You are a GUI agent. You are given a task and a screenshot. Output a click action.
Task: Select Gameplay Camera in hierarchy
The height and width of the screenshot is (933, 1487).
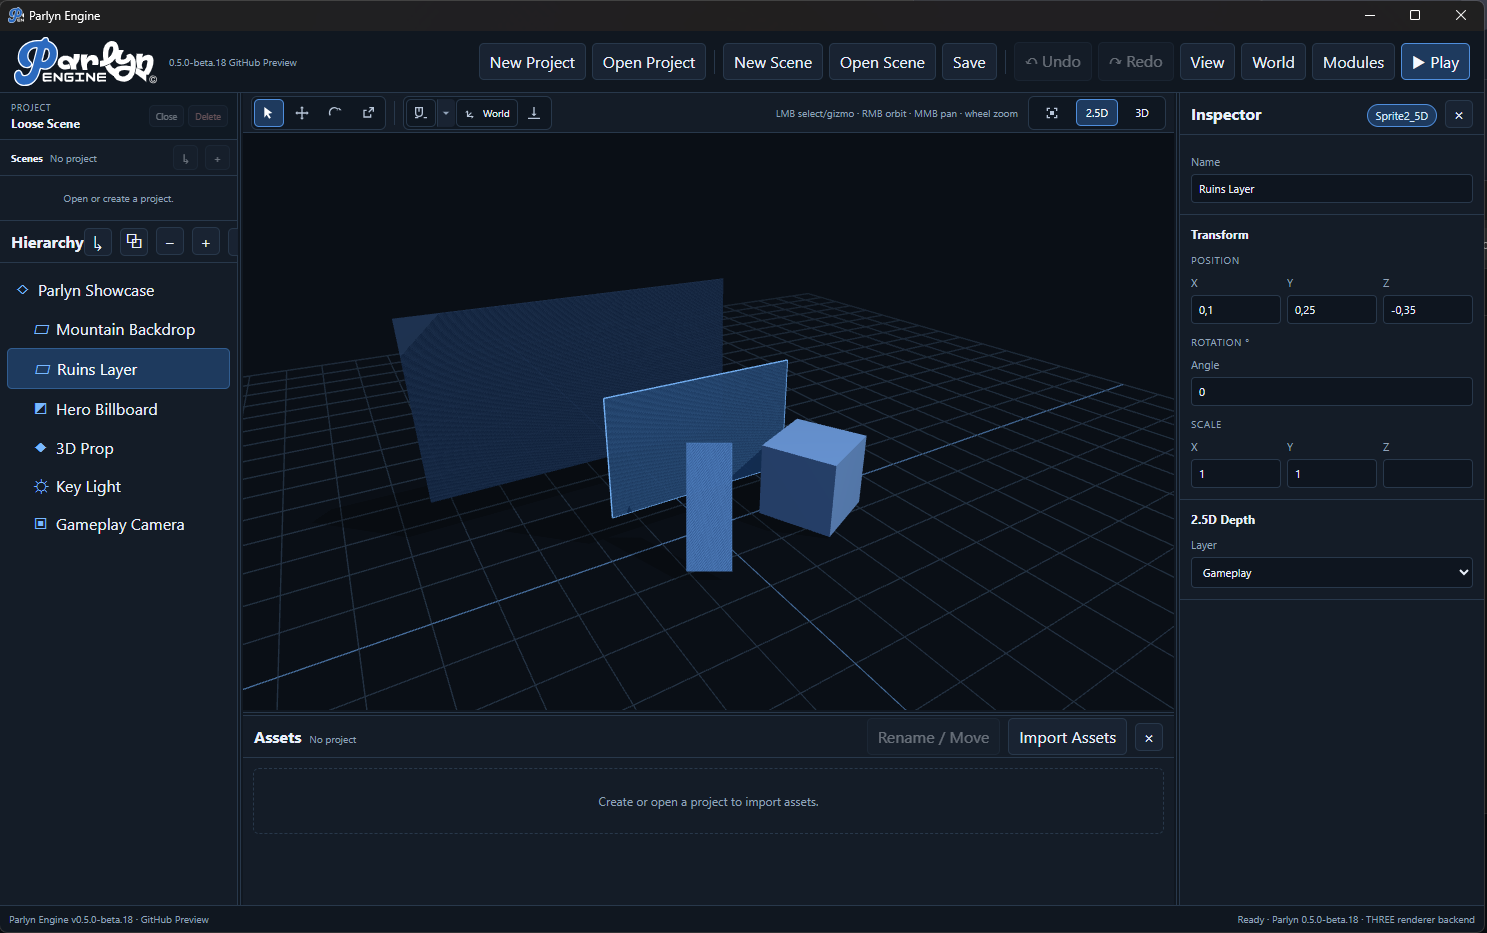118,524
